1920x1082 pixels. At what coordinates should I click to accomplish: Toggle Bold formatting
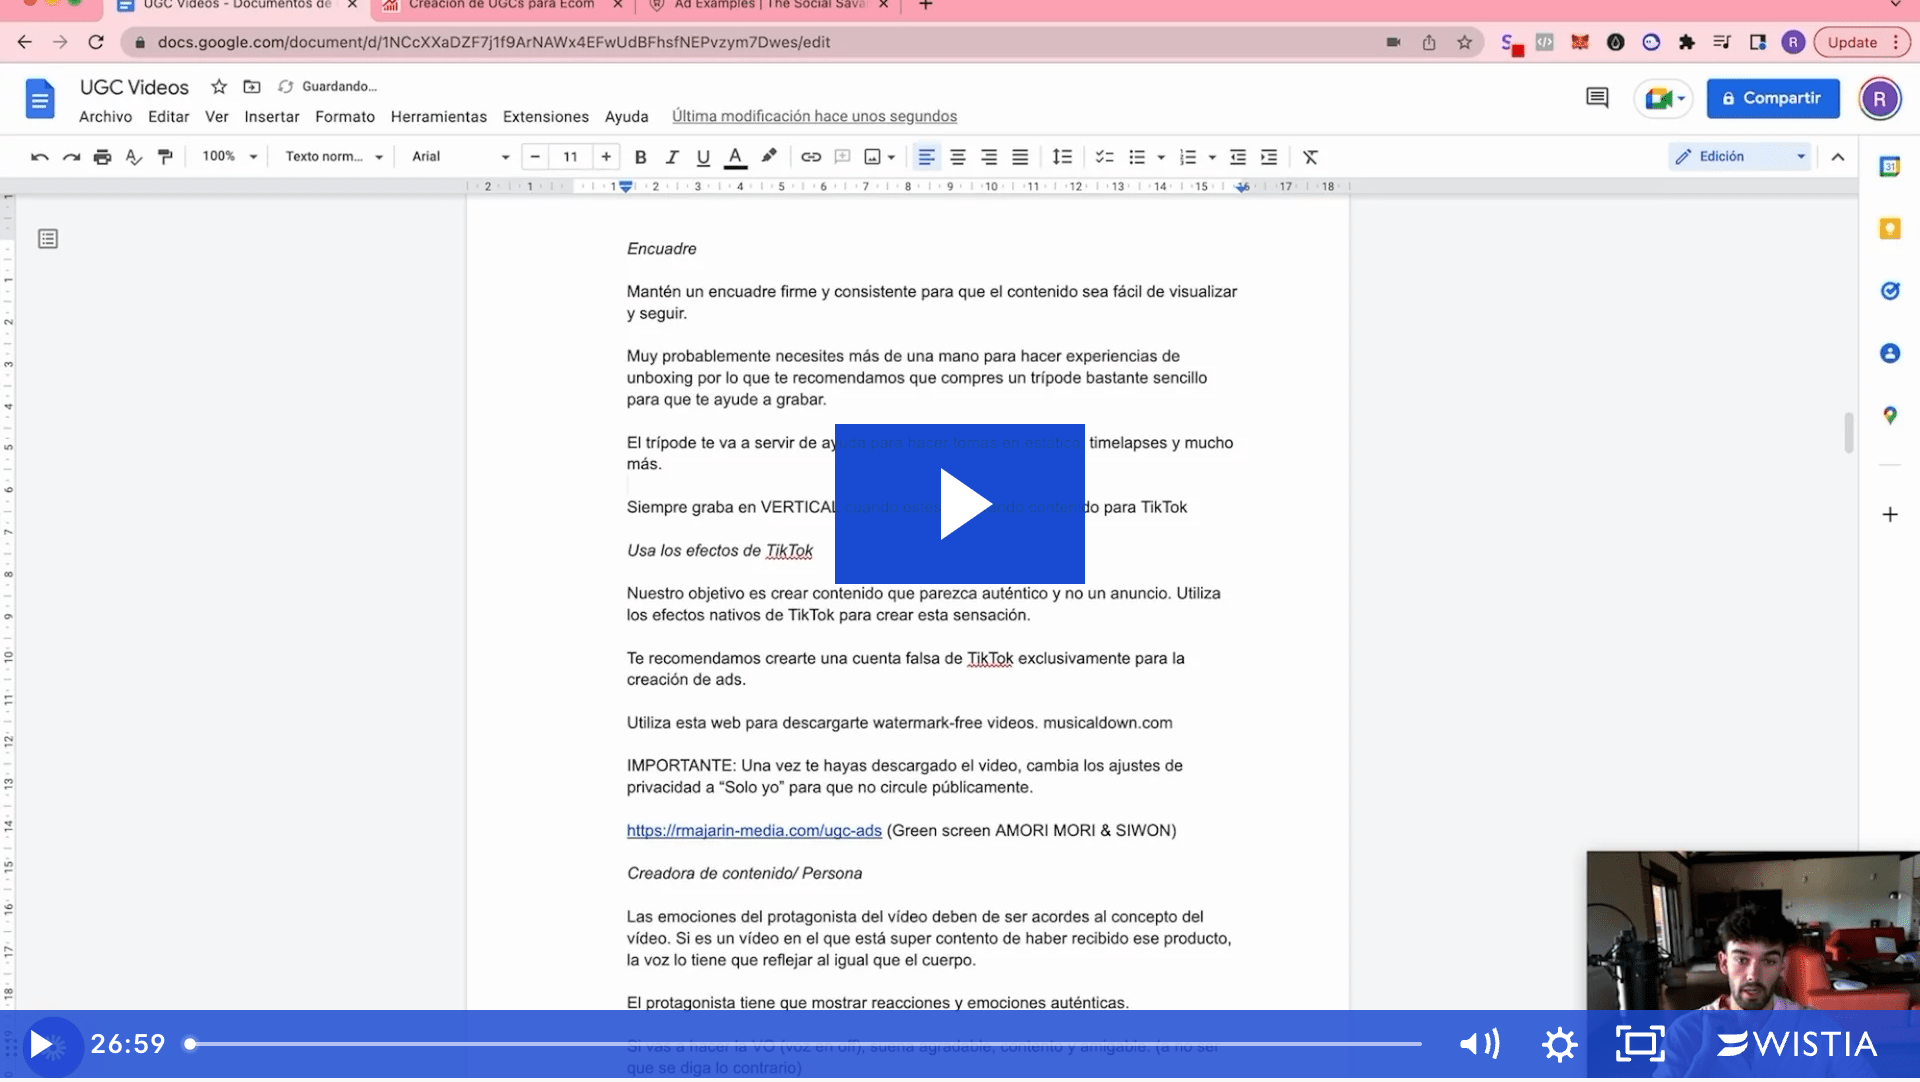click(x=641, y=157)
